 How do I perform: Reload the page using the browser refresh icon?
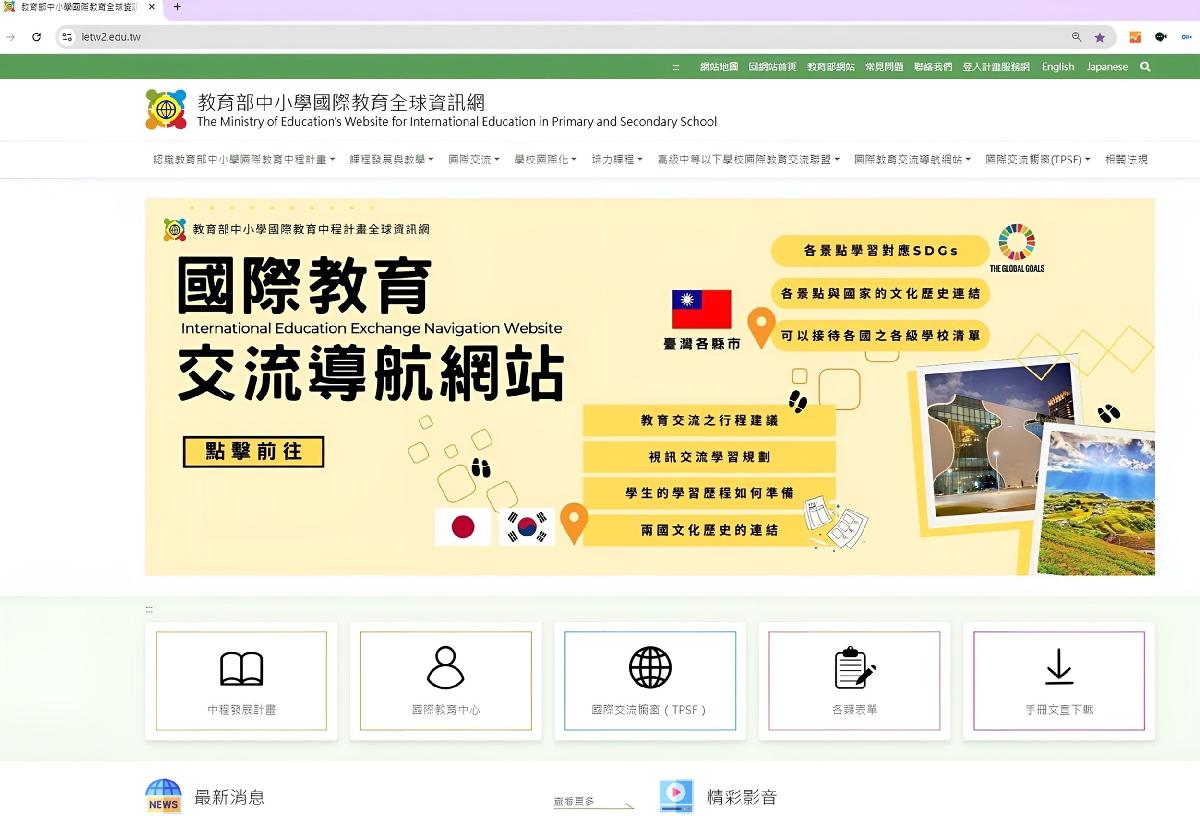pos(37,37)
